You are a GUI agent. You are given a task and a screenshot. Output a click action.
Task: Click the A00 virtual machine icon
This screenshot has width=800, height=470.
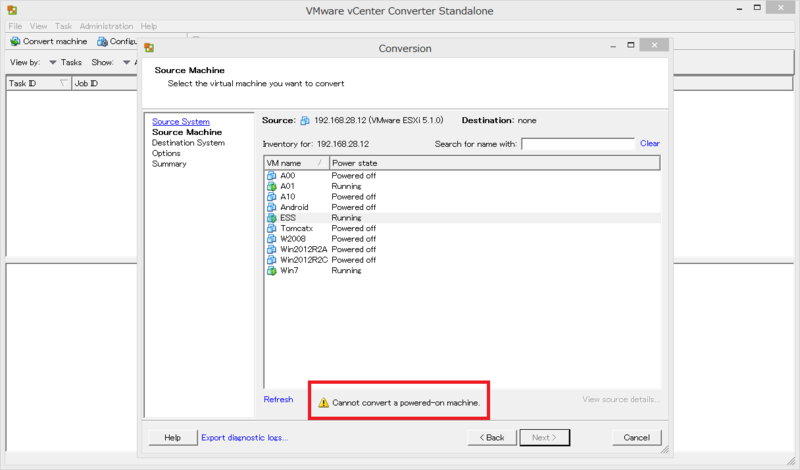(271, 176)
